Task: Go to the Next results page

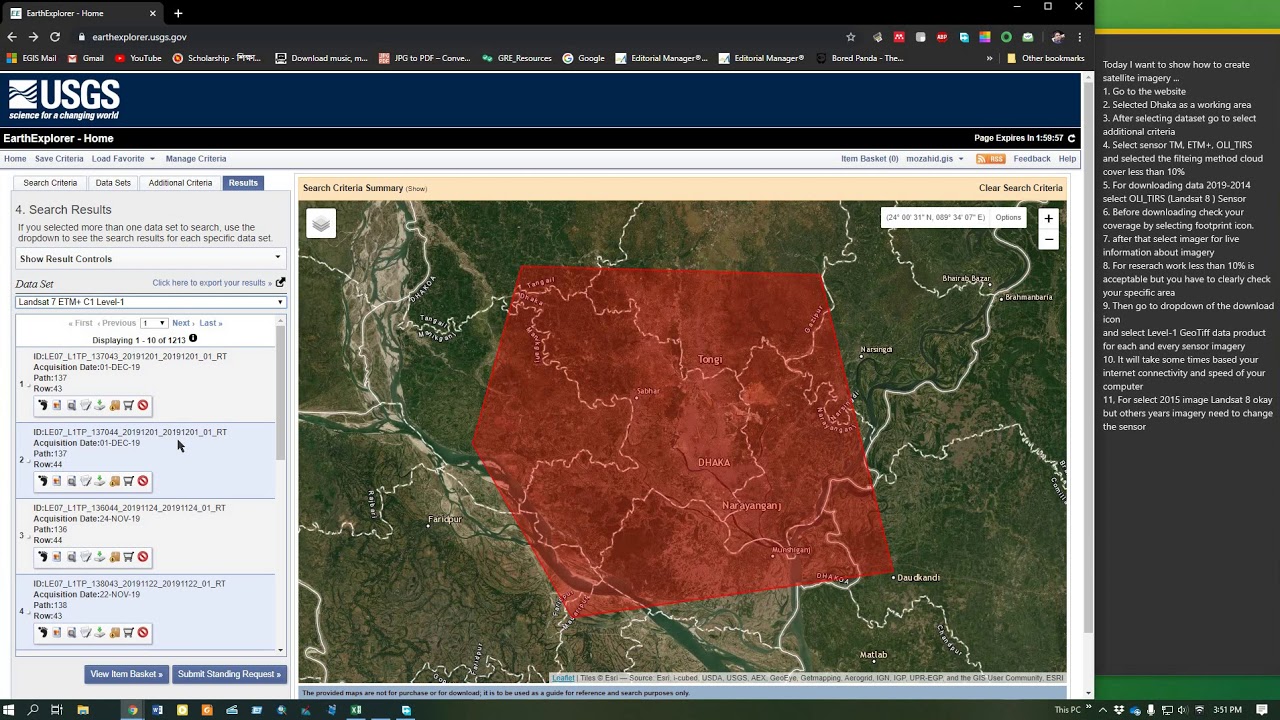Action: click(181, 323)
